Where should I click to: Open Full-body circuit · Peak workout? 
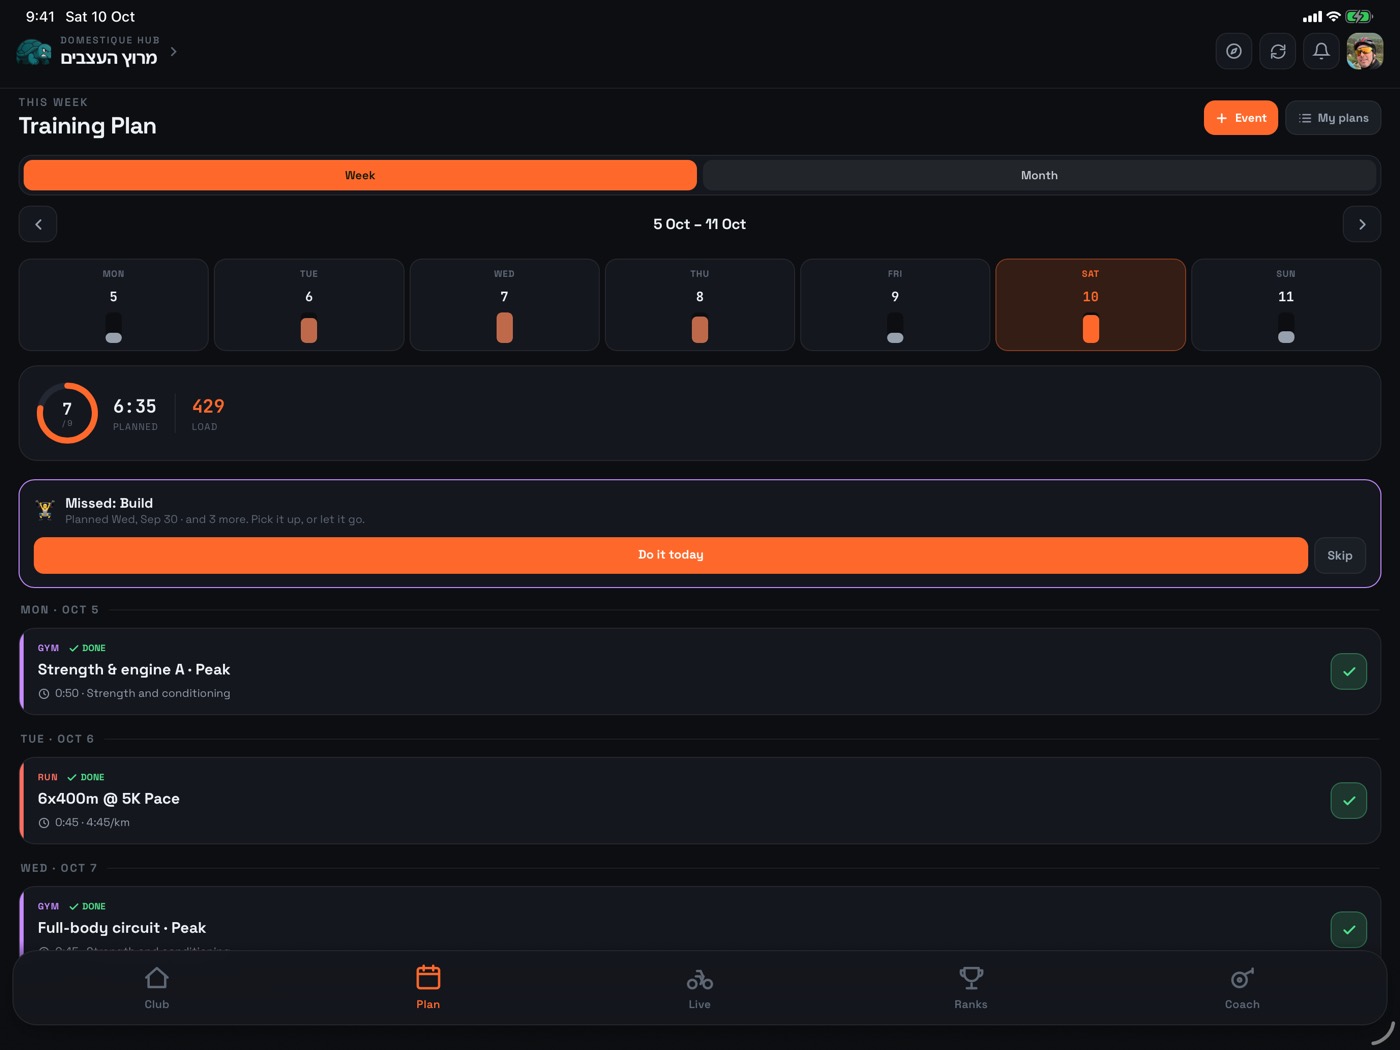click(x=700, y=919)
